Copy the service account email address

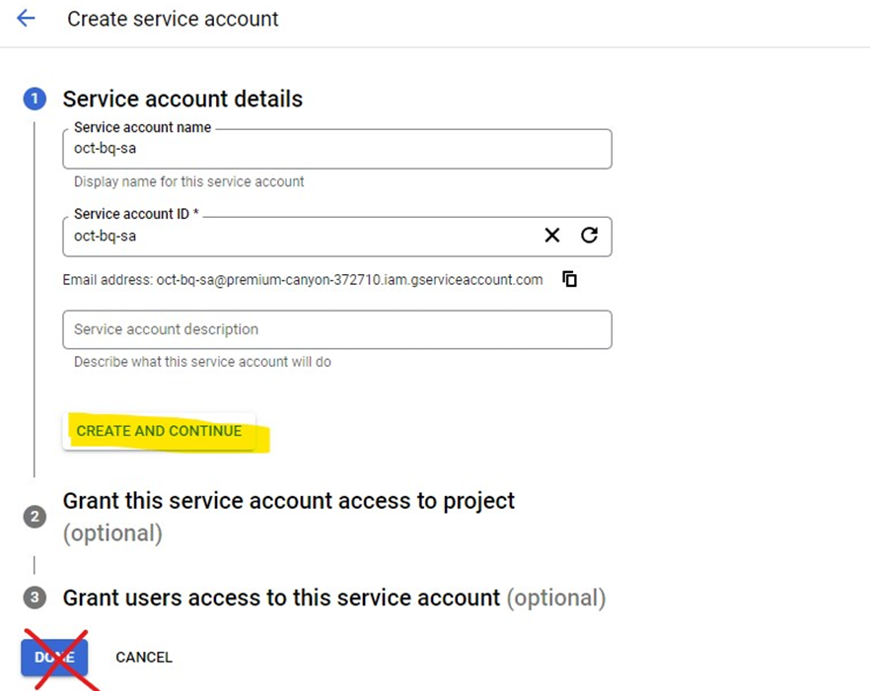(x=570, y=279)
